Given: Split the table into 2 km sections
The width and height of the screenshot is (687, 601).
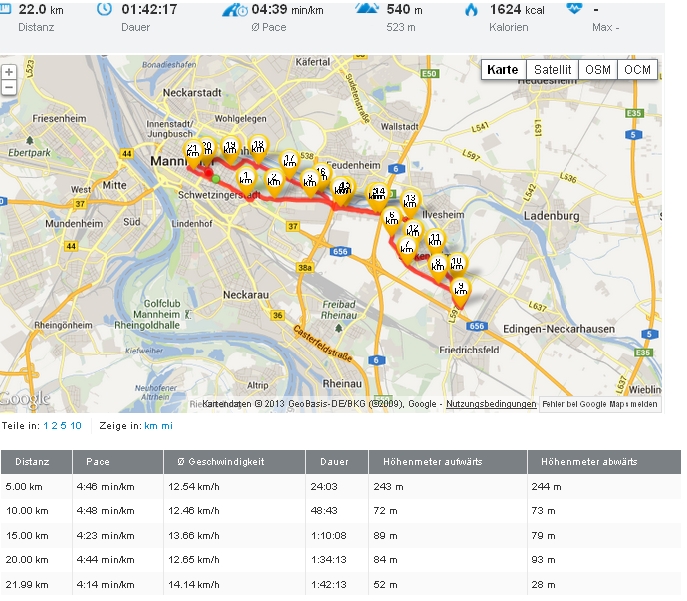Looking at the screenshot, I should click(54, 426).
